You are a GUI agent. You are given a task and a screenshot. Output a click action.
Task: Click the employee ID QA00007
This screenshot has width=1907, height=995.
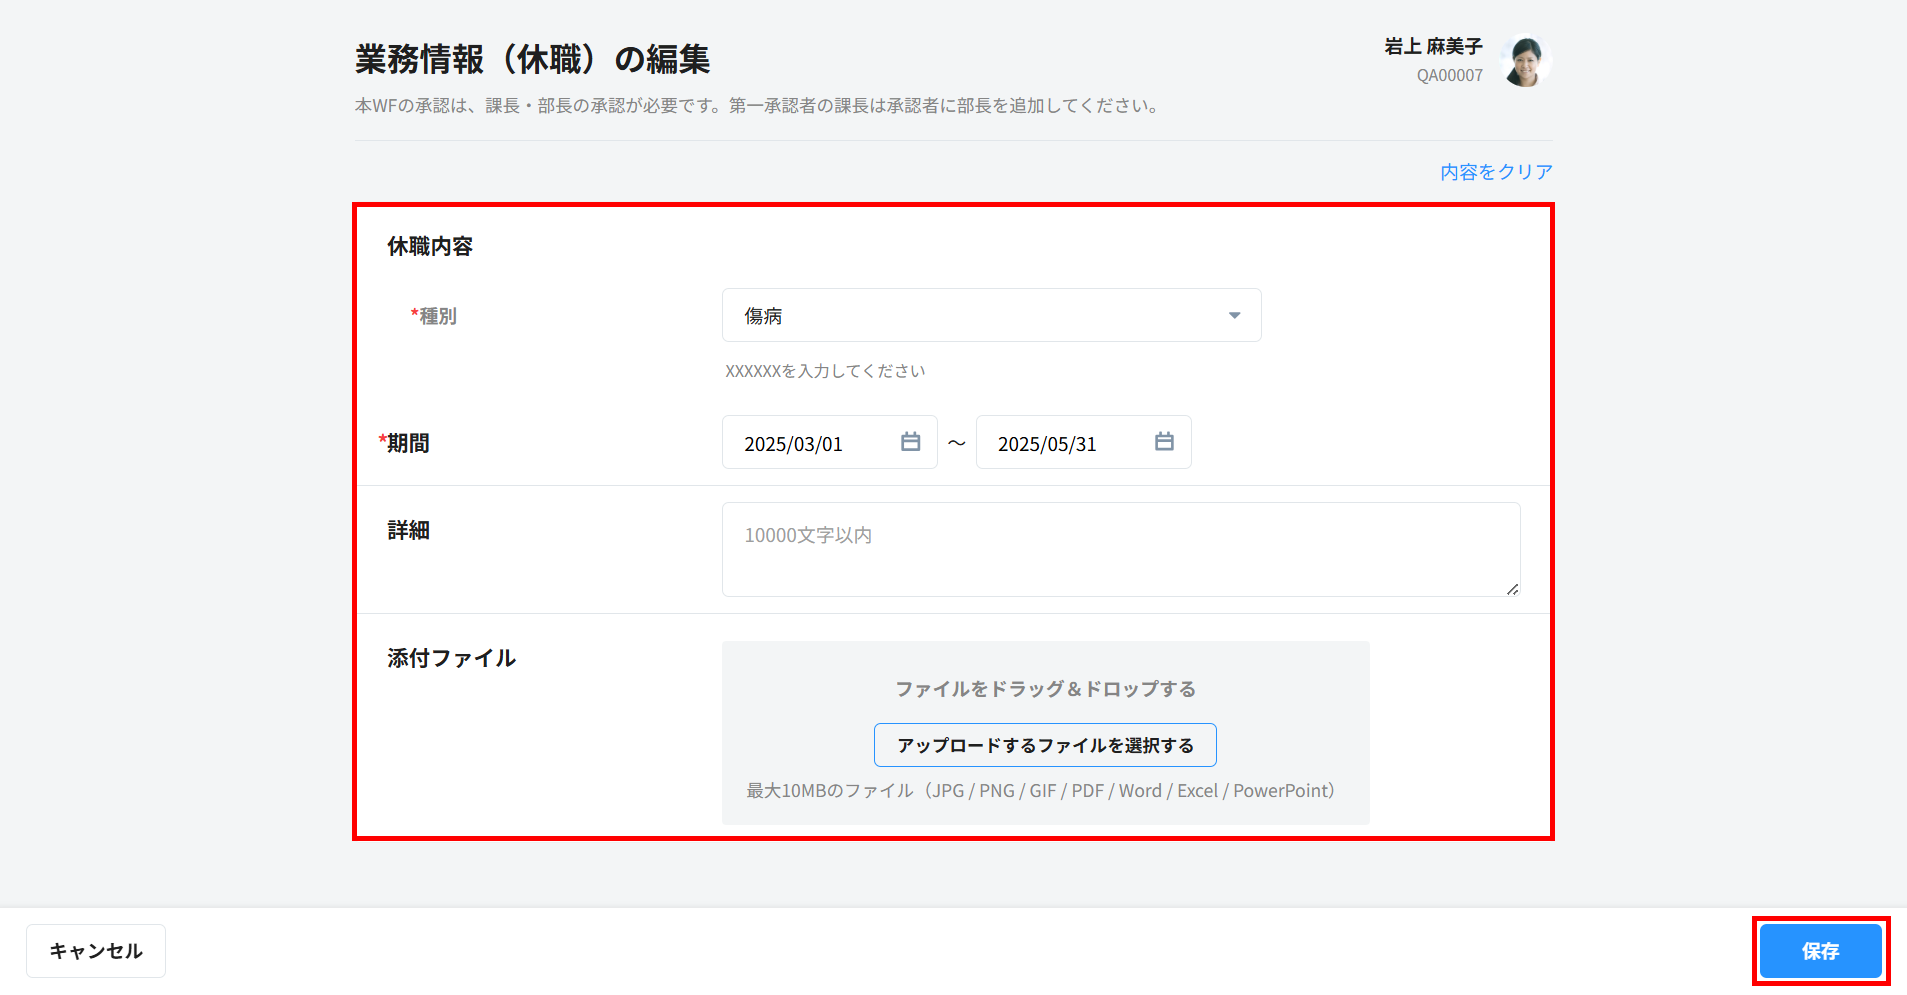tap(1449, 76)
